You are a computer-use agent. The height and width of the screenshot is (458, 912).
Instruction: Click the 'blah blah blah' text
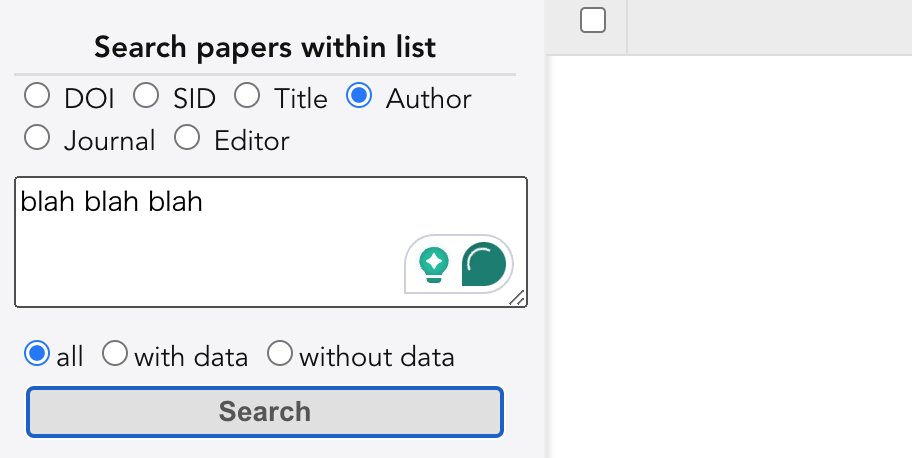112,202
